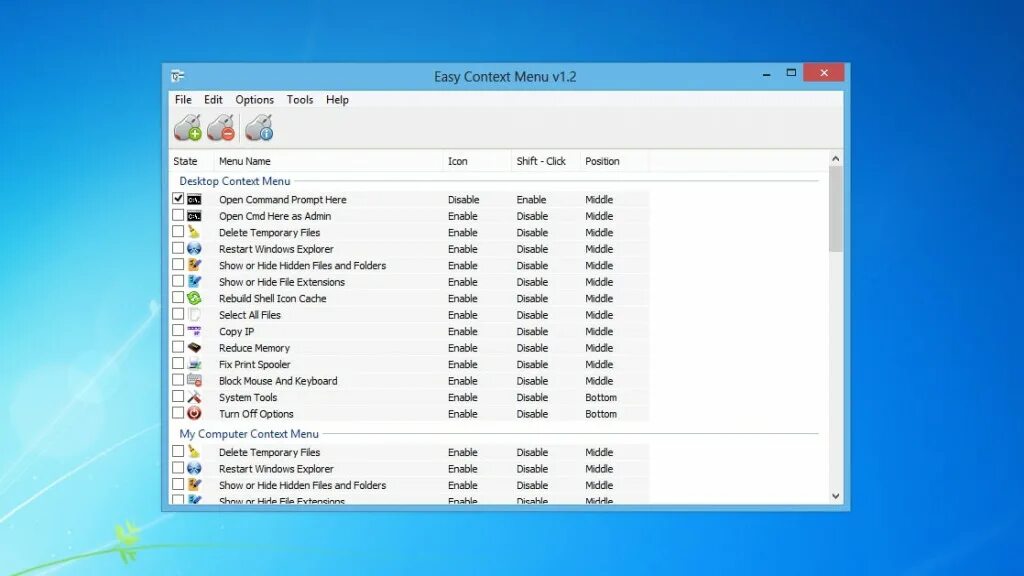Click the printer icon beside Fix Print Spooler

point(194,364)
